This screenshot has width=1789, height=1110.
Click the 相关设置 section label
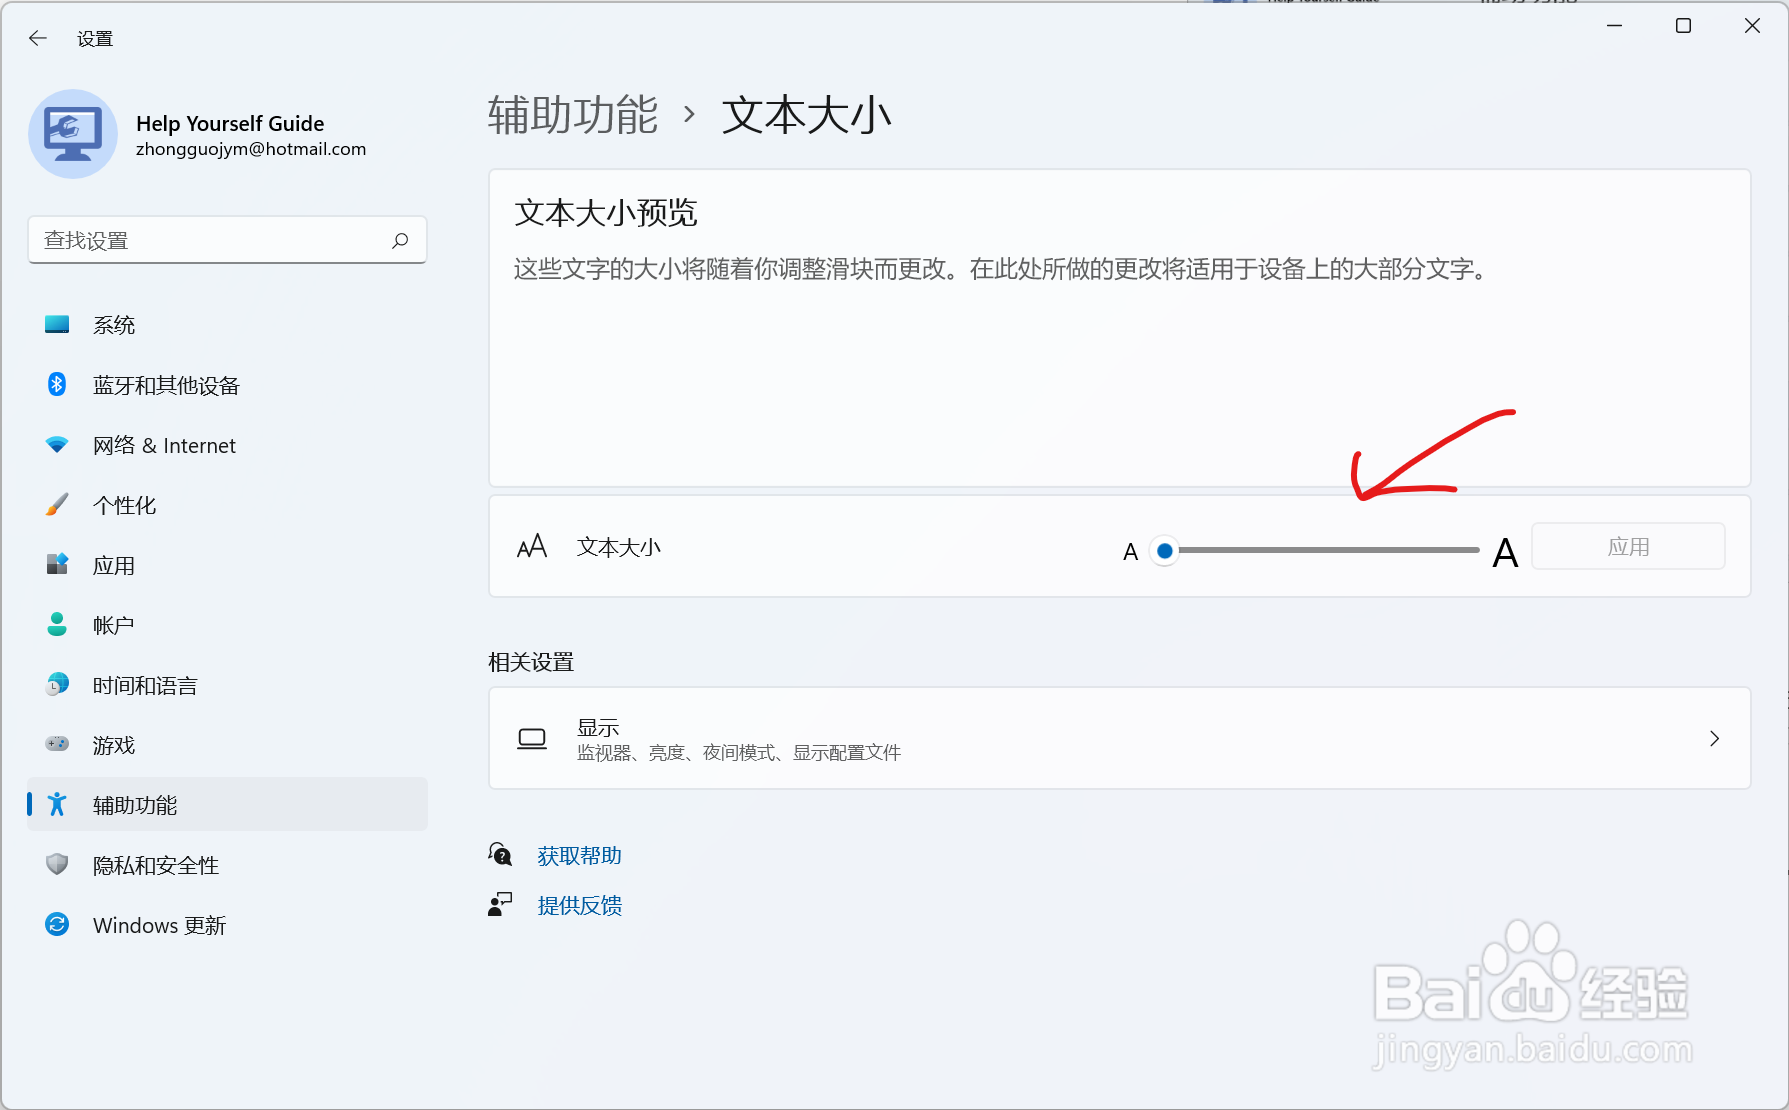coord(531,662)
